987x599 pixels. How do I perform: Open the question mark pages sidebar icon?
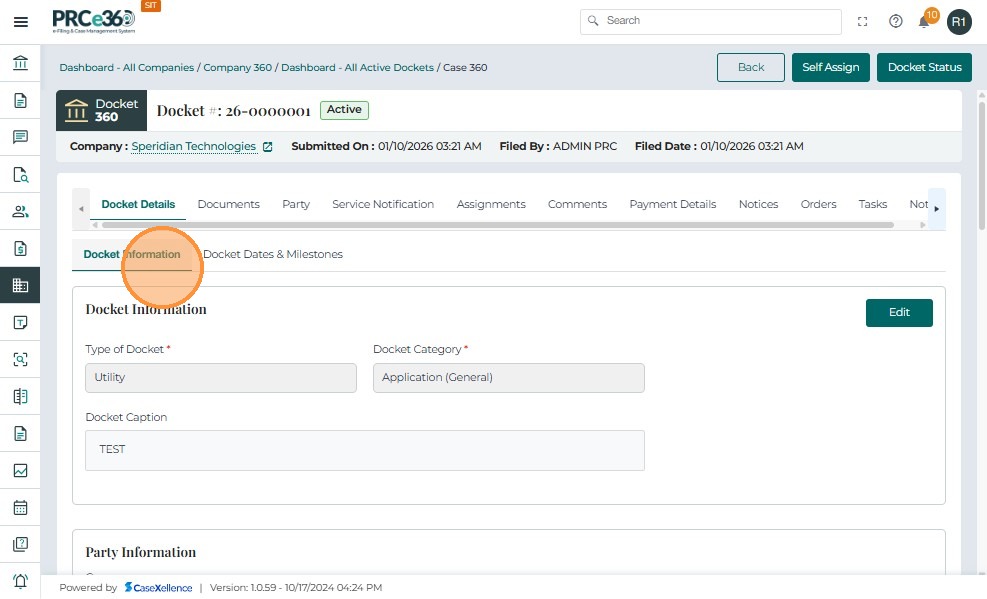[x=20, y=544]
